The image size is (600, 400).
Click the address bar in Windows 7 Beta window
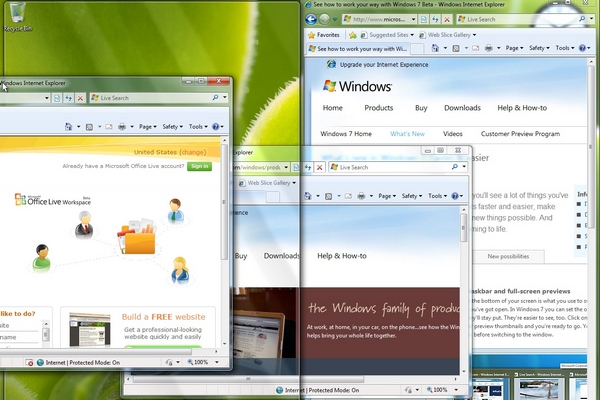[379, 19]
